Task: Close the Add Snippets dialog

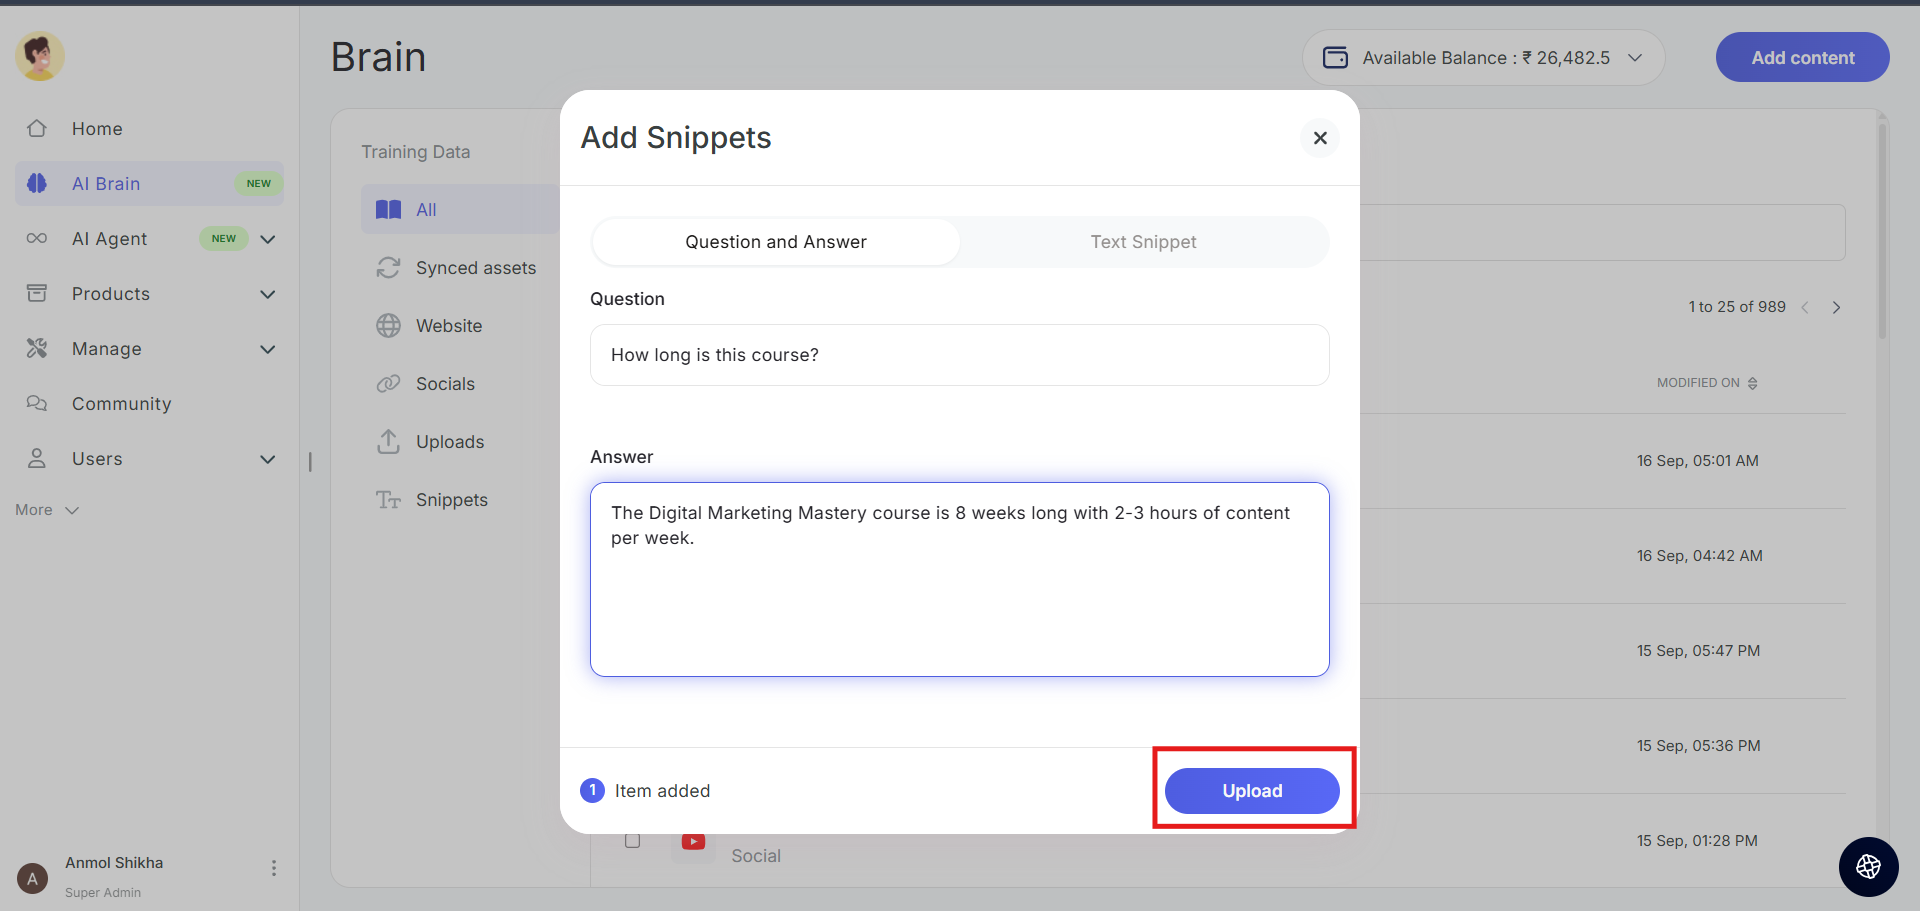Action: coord(1320,138)
